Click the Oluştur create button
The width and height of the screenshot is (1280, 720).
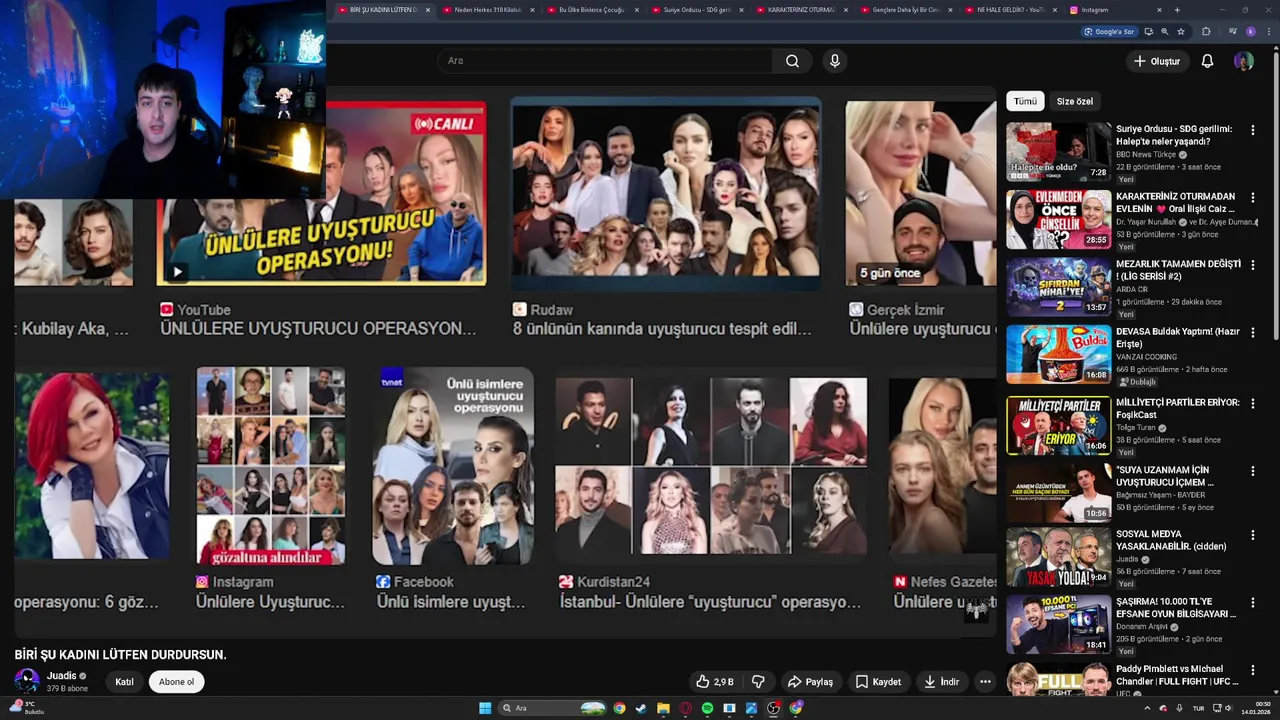point(1156,61)
